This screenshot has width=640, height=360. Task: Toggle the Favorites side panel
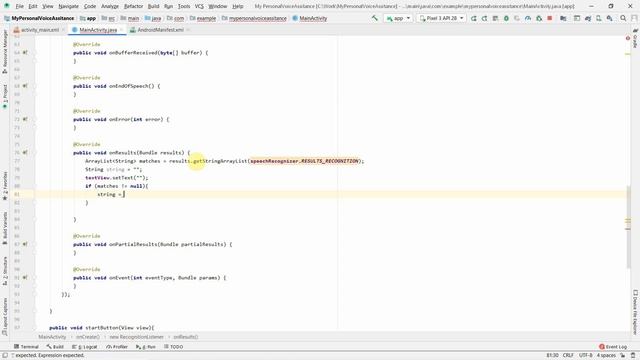tap(5, 186)
